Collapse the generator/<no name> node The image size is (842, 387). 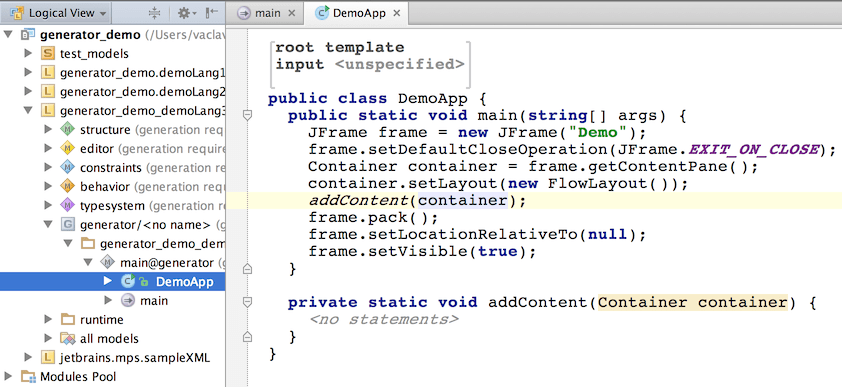[x=48, y=225]
